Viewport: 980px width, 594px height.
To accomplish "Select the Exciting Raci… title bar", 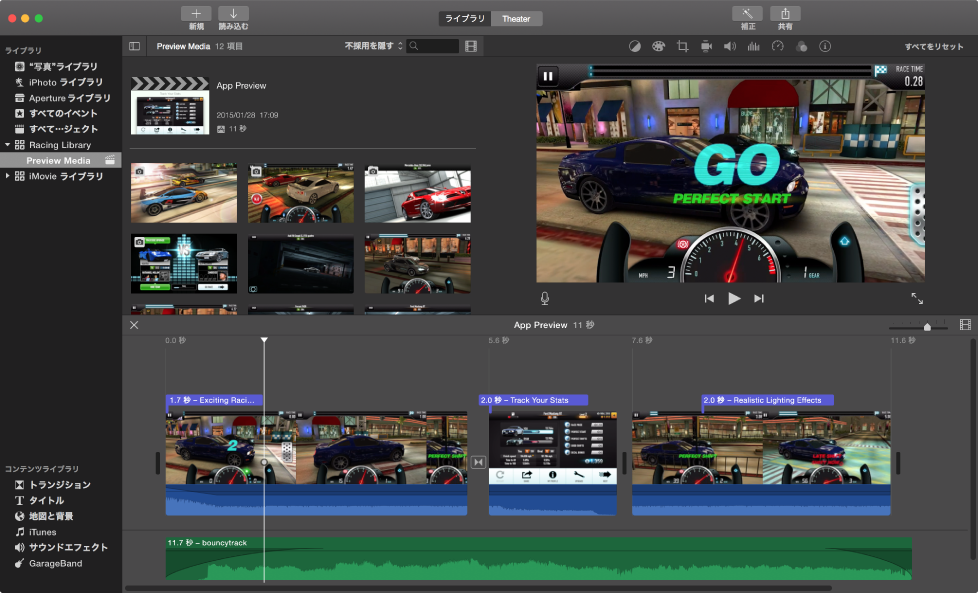I will pyautogui.click(x=214, y=400).
